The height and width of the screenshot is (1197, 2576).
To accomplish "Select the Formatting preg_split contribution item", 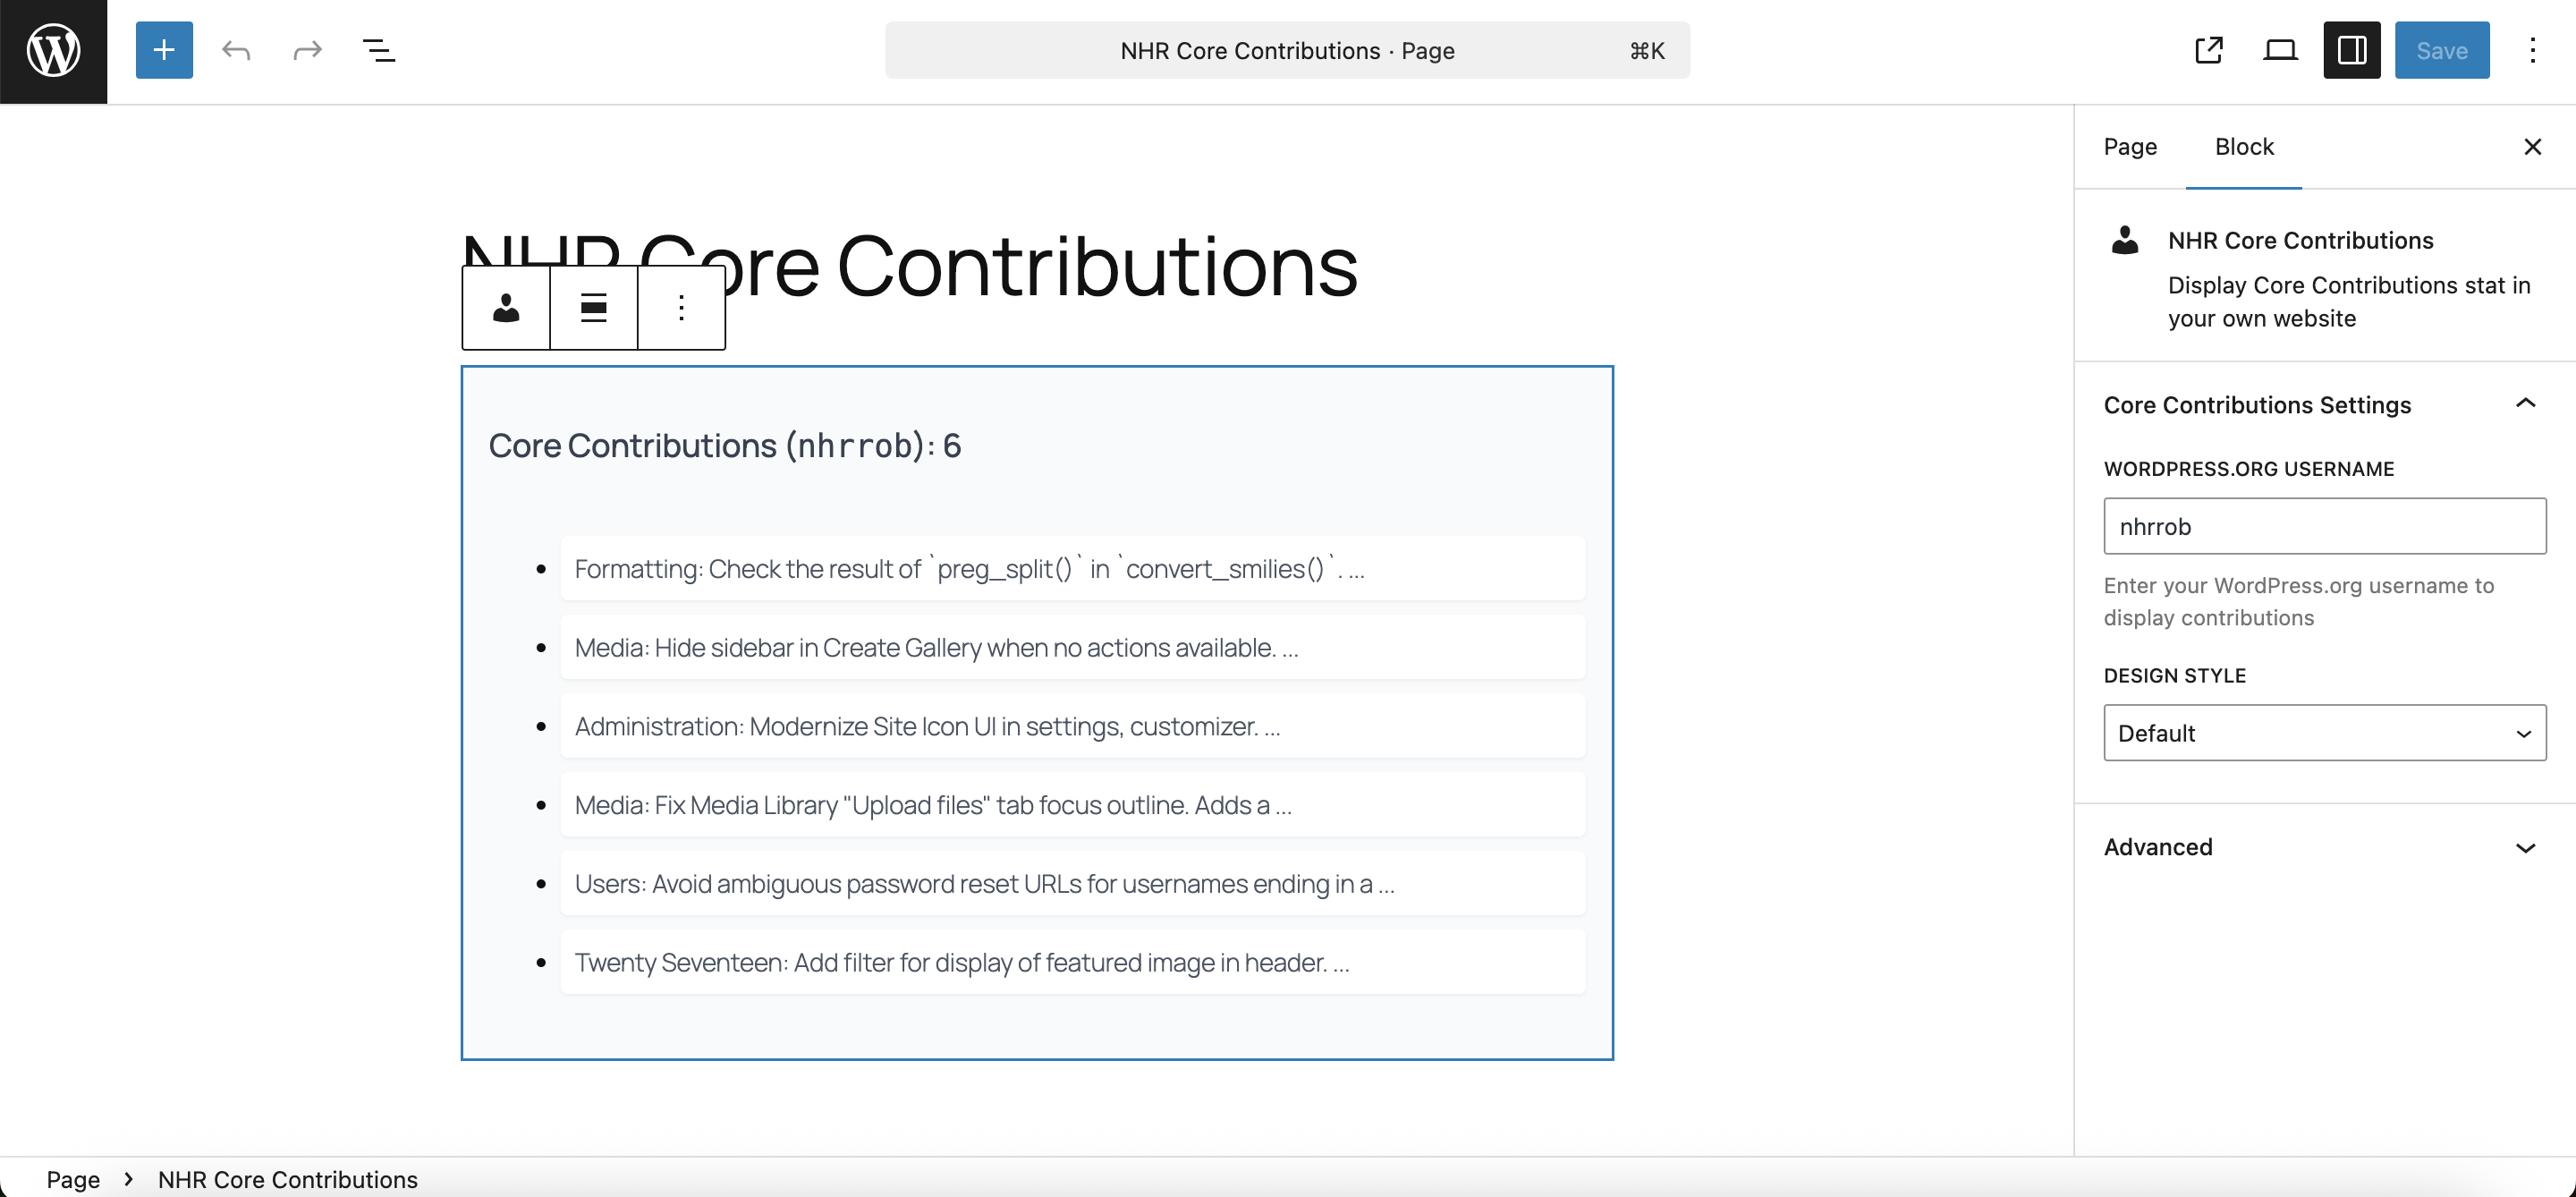I will click(x=1072, y=569).
